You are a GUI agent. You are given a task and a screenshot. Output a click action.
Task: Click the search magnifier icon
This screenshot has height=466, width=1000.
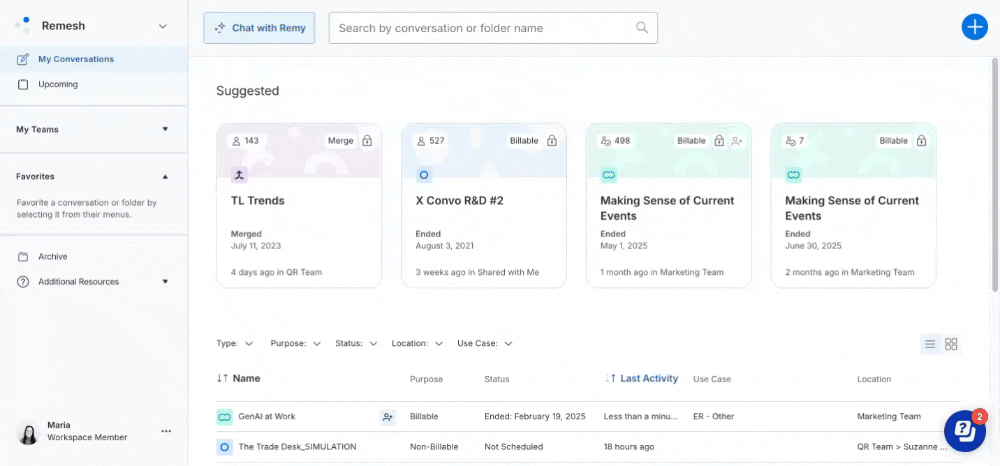(642, 28)
